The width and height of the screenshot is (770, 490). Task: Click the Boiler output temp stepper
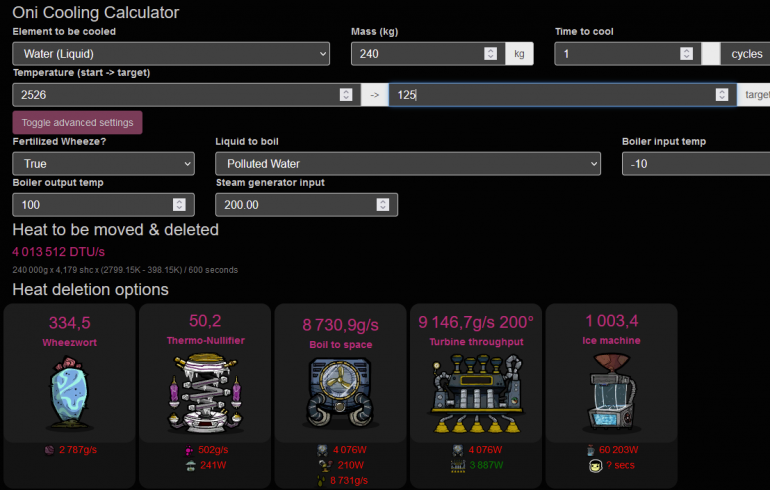click(x=179, y=205)
